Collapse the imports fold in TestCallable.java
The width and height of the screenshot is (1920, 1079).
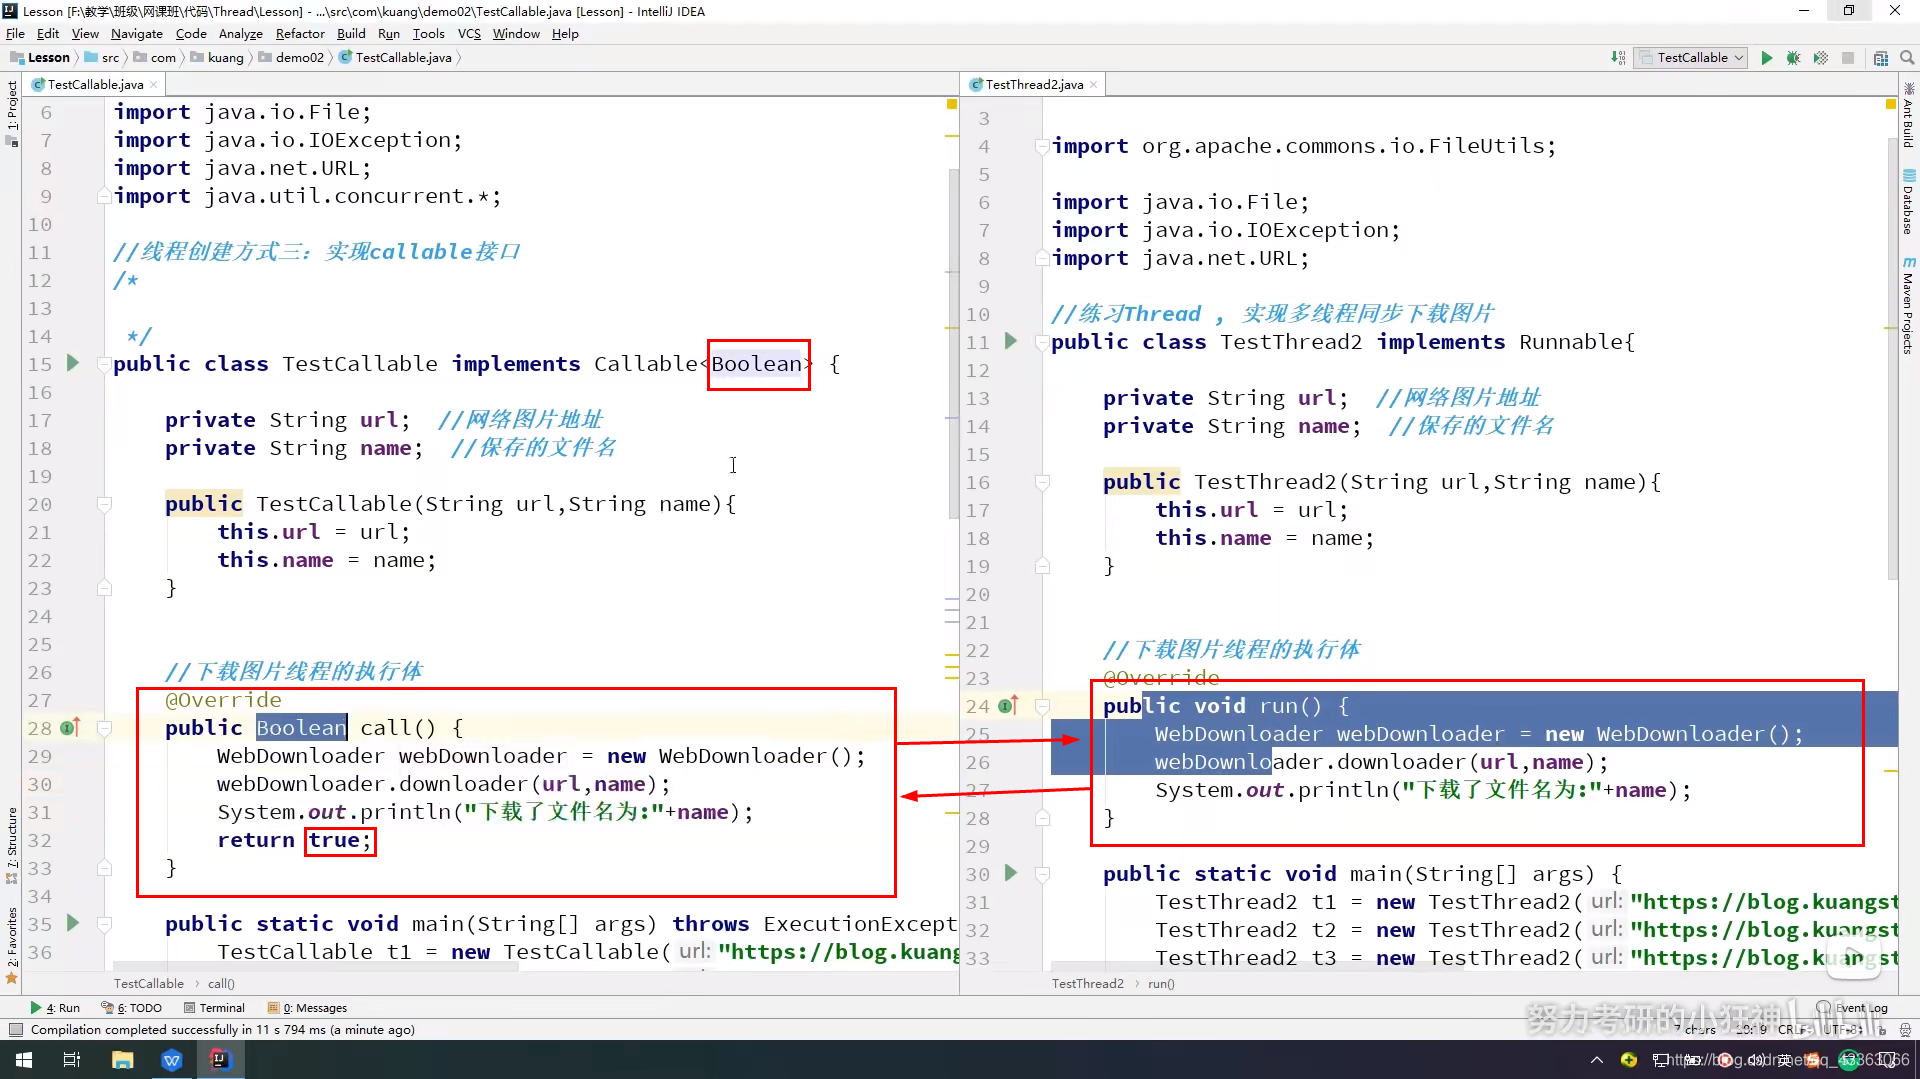(104, 197)
